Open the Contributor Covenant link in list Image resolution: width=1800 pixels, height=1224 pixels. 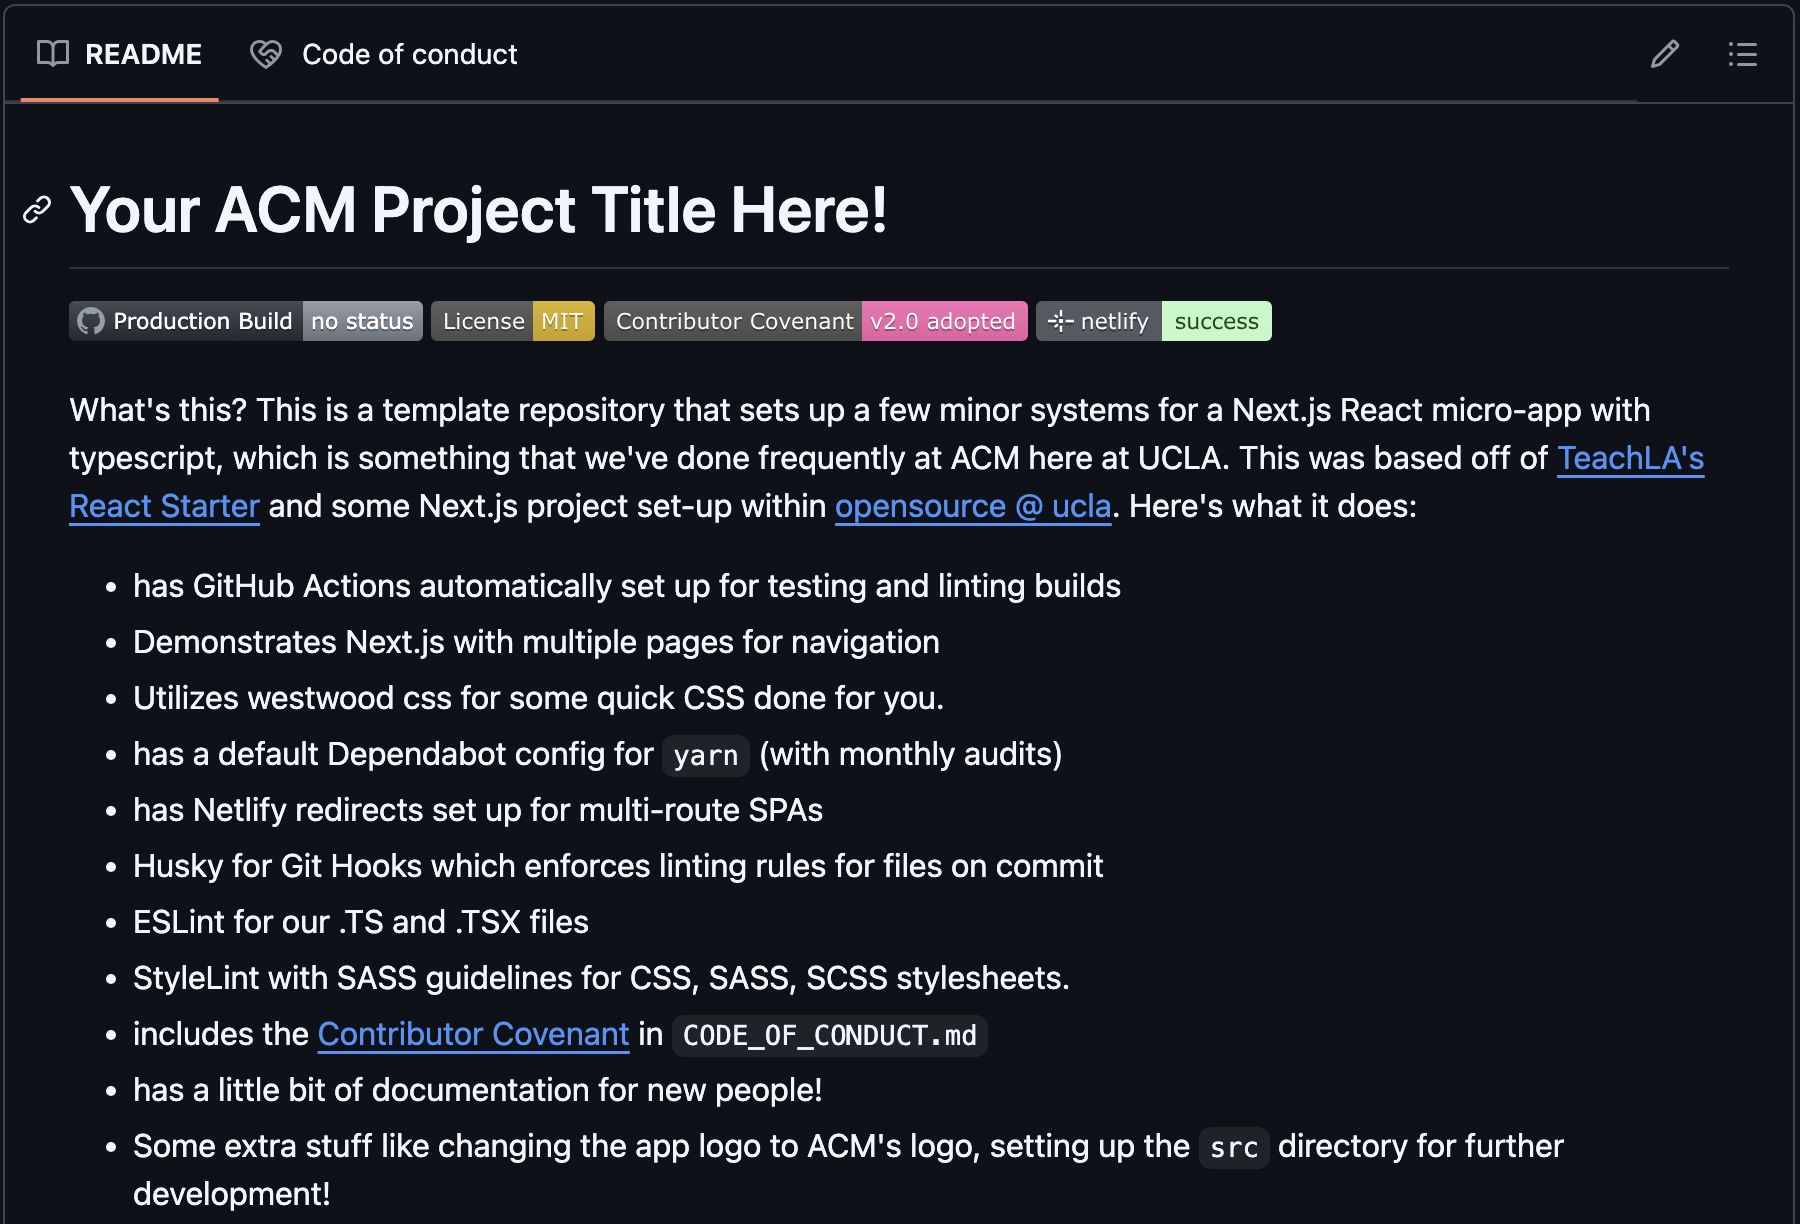click(473, 1034)
